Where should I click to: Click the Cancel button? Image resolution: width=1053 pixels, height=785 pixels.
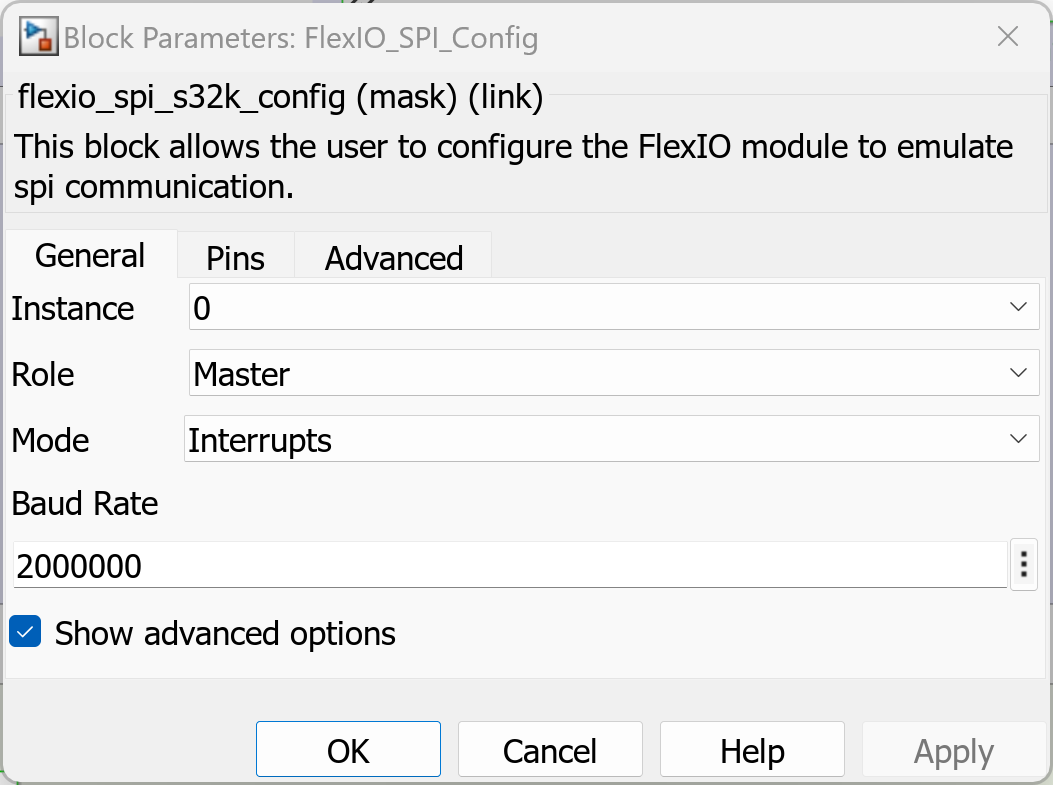(550, 751)
